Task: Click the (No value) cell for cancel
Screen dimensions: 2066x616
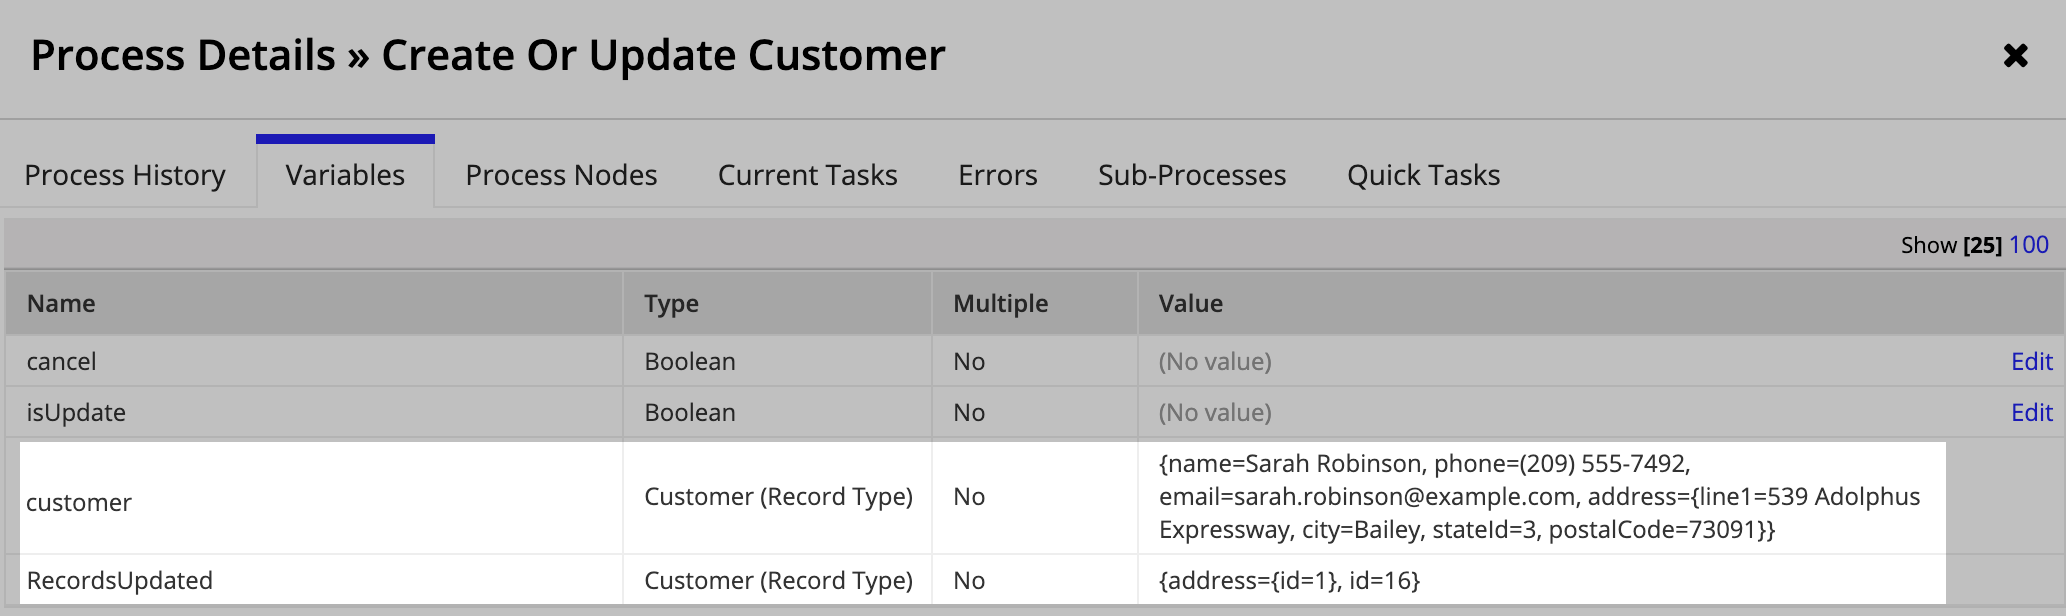Action: click(x=1215, y=362)
